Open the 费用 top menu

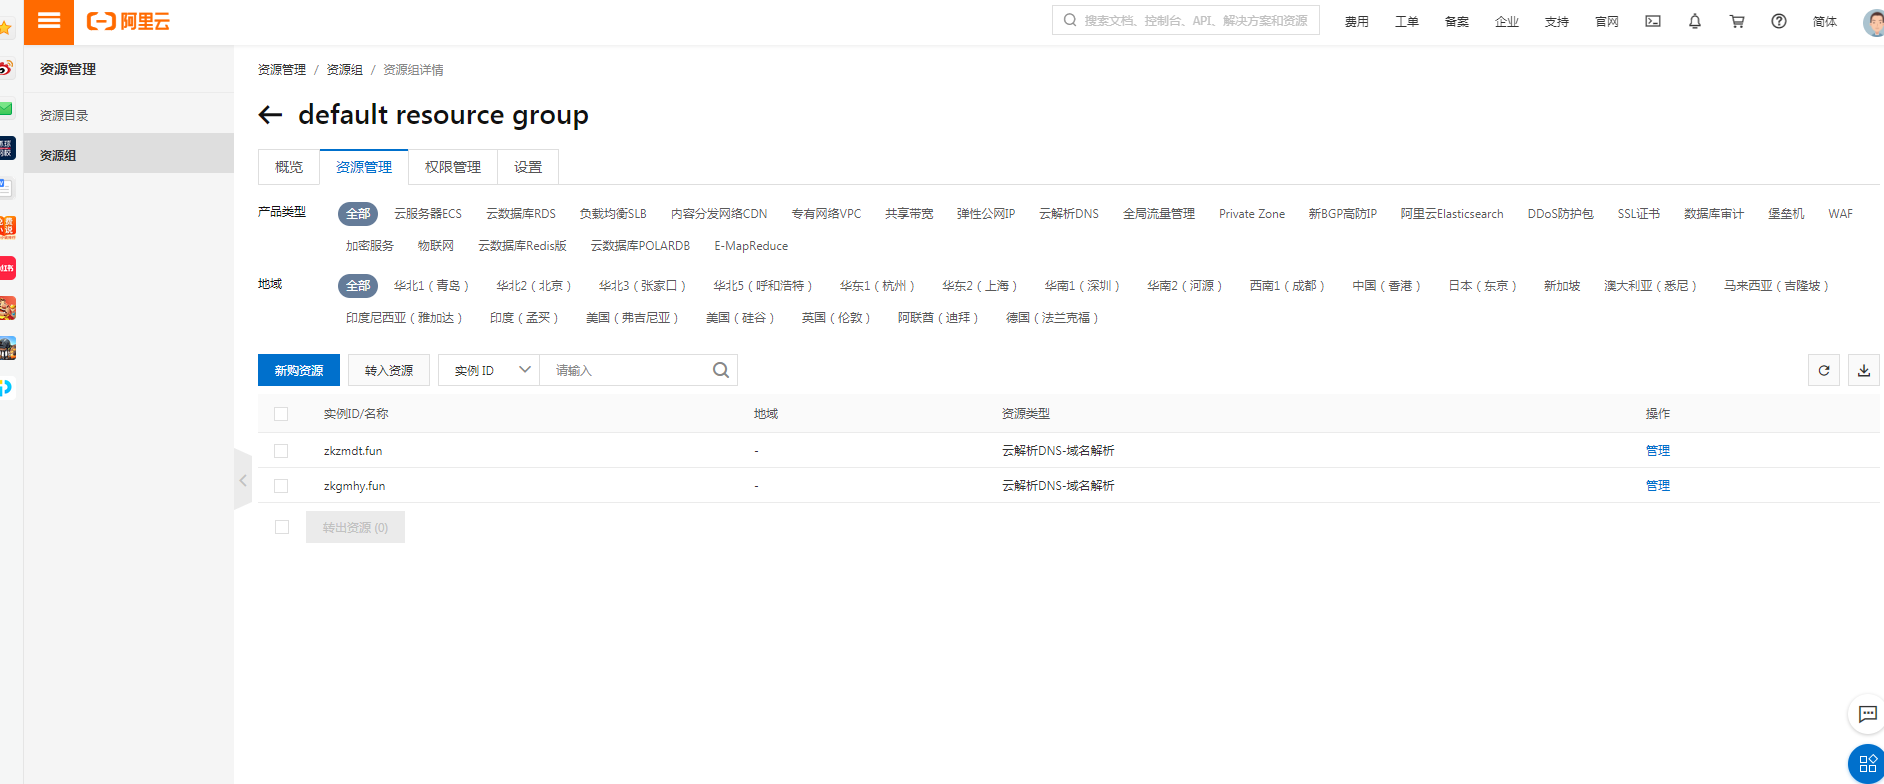[1357, 22]
